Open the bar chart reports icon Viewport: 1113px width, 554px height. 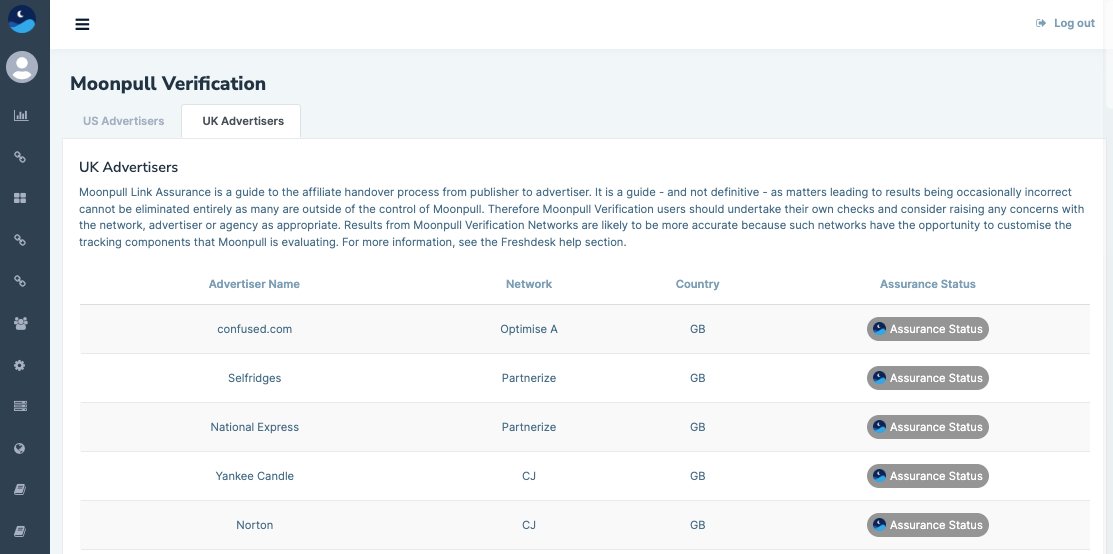(20, 115)
